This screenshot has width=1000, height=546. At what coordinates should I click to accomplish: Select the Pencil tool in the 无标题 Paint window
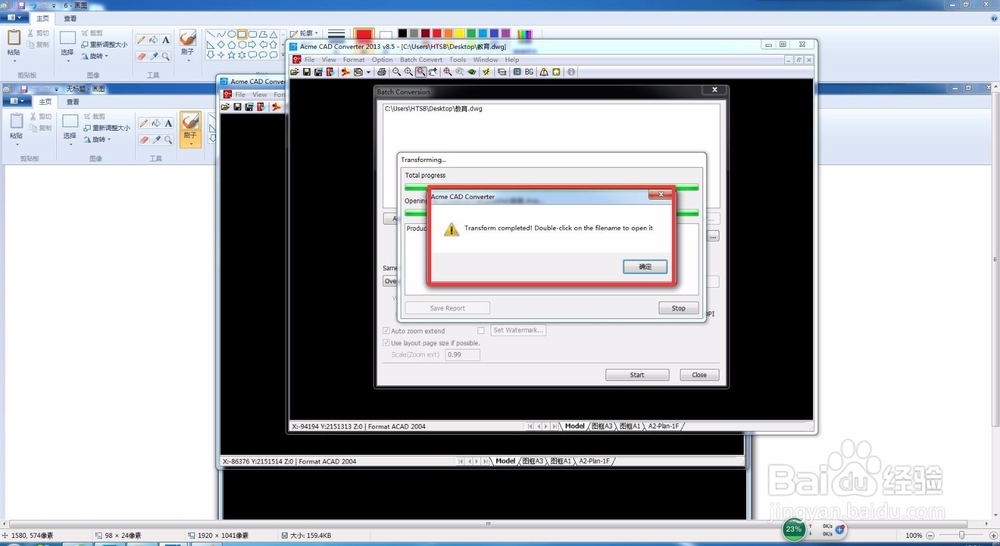143,123
